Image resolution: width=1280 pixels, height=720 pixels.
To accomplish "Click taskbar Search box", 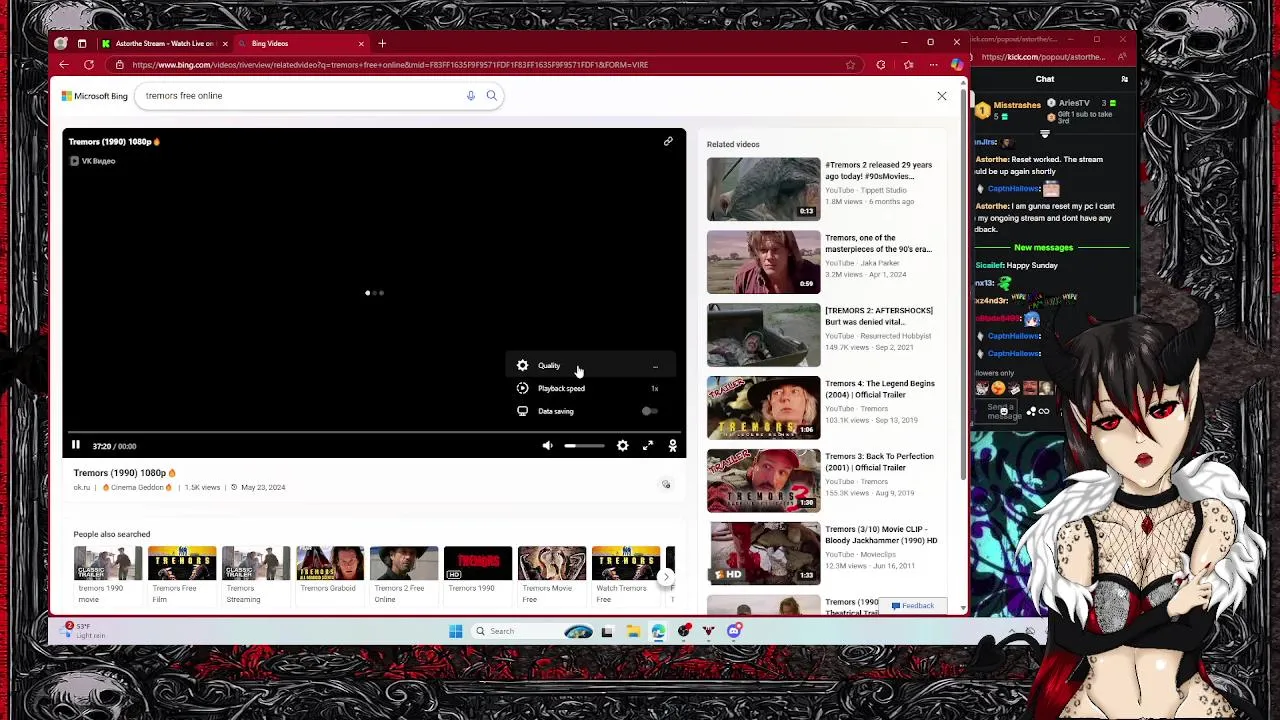I will (532, 631).
